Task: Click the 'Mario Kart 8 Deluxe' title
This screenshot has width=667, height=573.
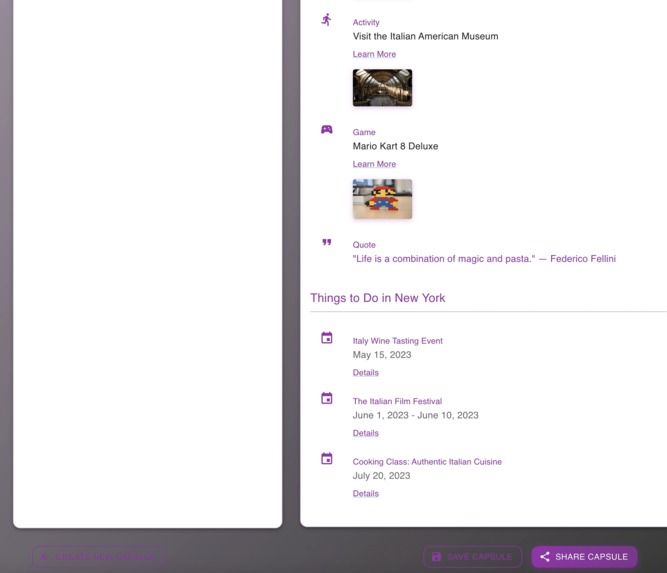Action: (395, 146)
